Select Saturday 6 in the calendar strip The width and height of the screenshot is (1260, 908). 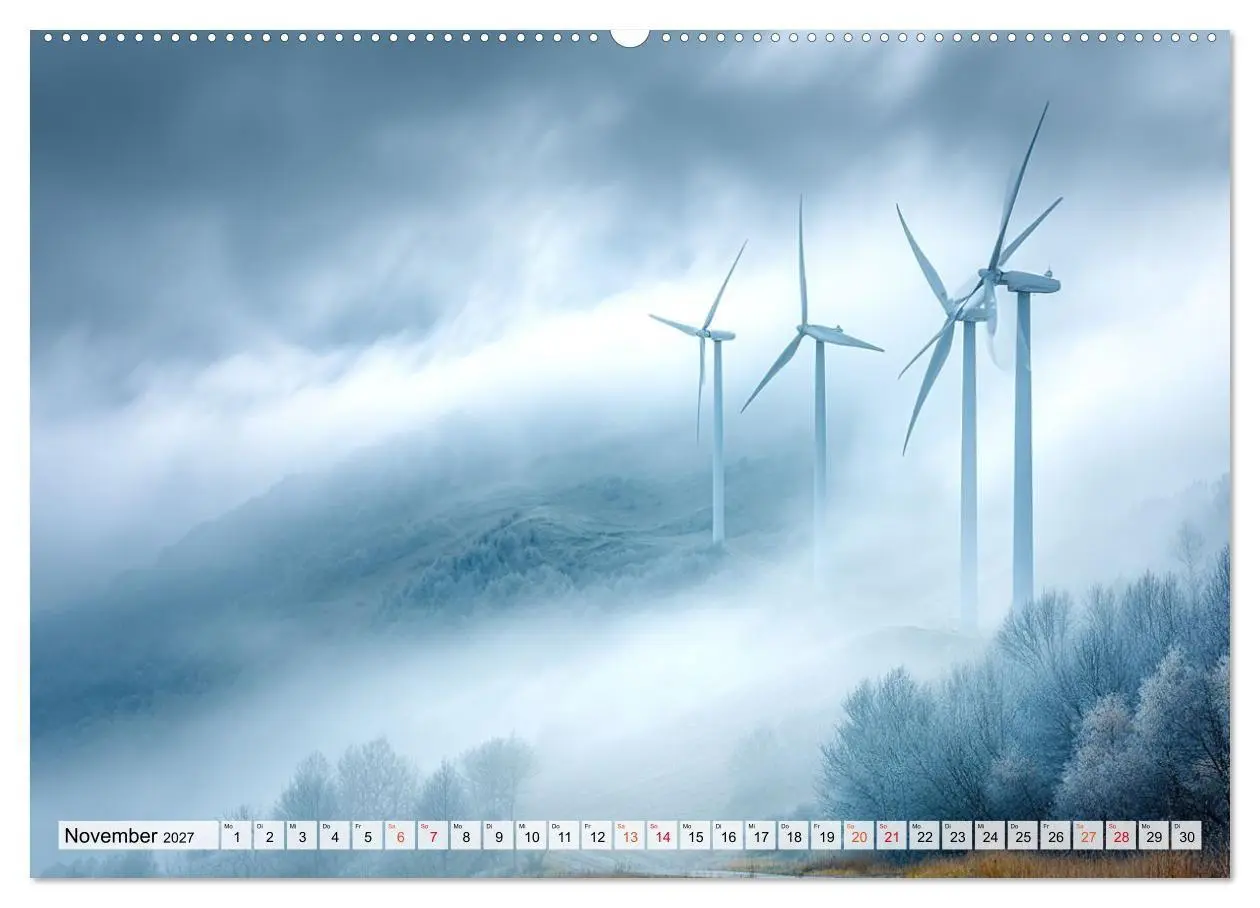point(400,836)
